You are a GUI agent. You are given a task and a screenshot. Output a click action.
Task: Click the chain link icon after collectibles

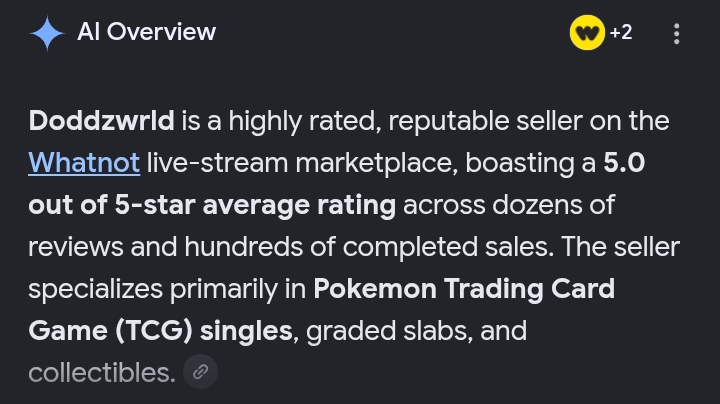click(x=200, y=371)
